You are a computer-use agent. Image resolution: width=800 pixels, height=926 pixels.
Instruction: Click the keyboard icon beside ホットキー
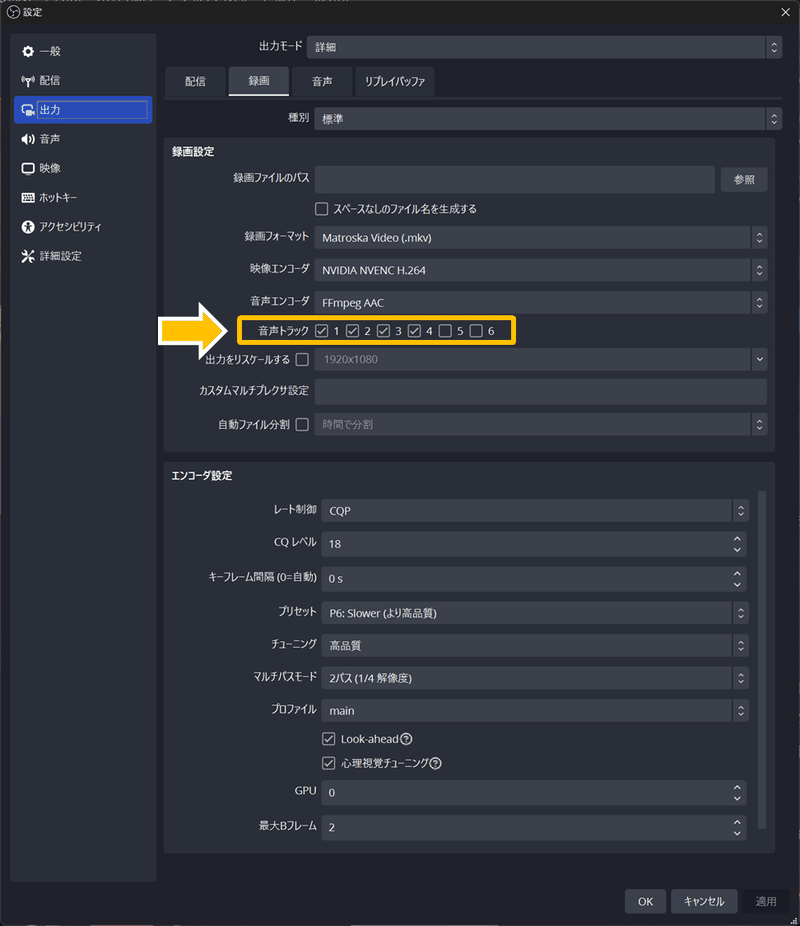(28, 198)
